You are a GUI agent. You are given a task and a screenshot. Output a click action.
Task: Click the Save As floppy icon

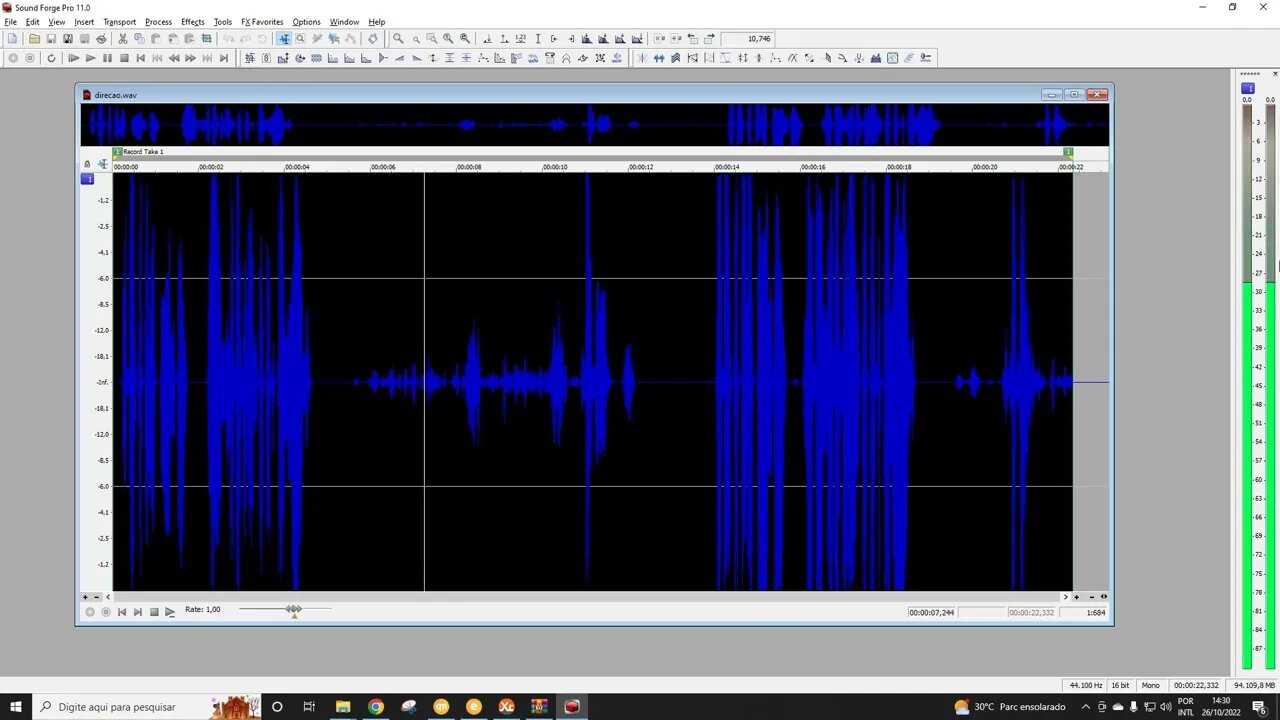68,39
